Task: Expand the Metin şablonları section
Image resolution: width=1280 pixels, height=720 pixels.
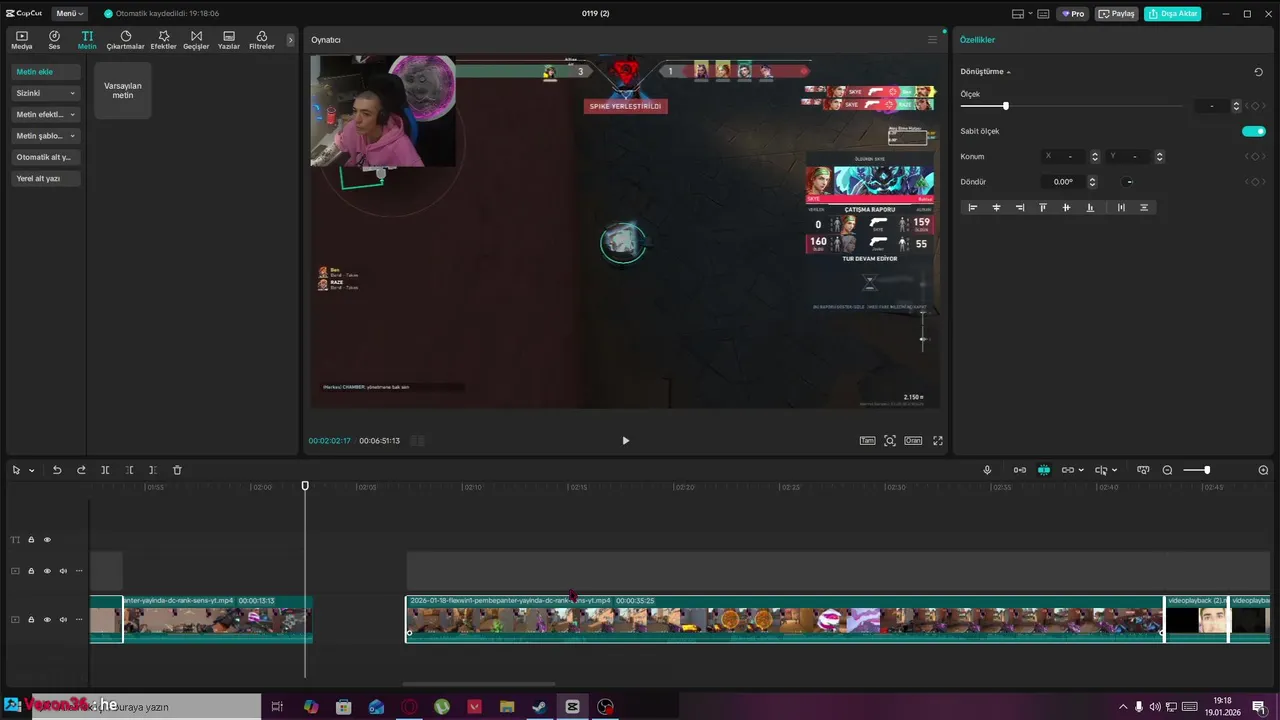Action: click(46, 136)
